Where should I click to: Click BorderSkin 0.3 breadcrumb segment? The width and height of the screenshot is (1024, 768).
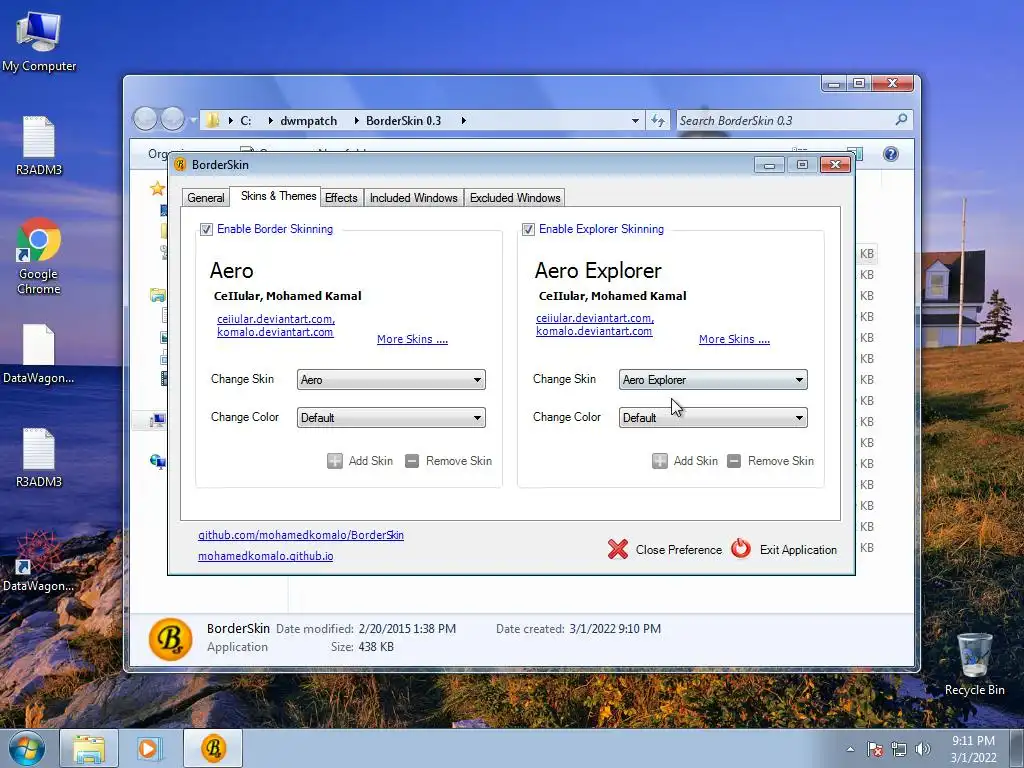(x=403, y=121)
